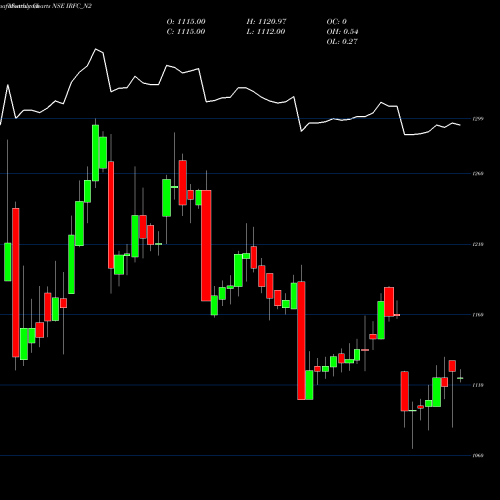This screenshot has height=500, width=500.
Task: Click the 1260 price axis label
Action: pos(478,173)
